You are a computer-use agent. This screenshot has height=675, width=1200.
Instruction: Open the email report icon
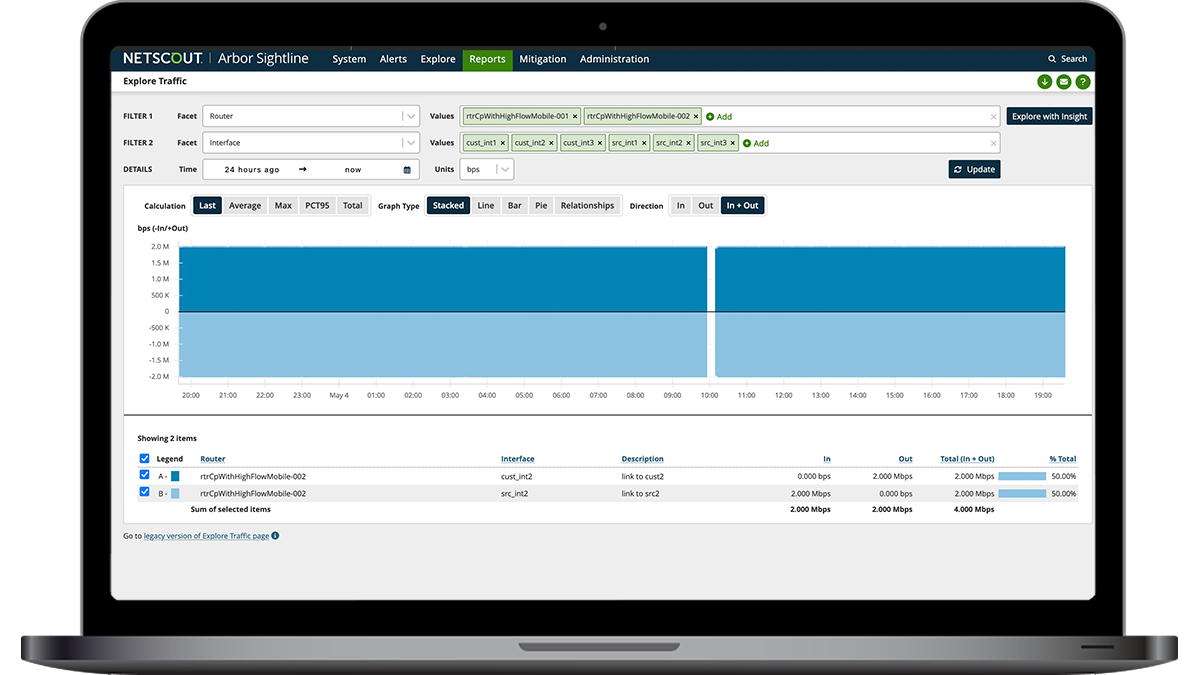pyautogui.click(x=1063, y=82)
